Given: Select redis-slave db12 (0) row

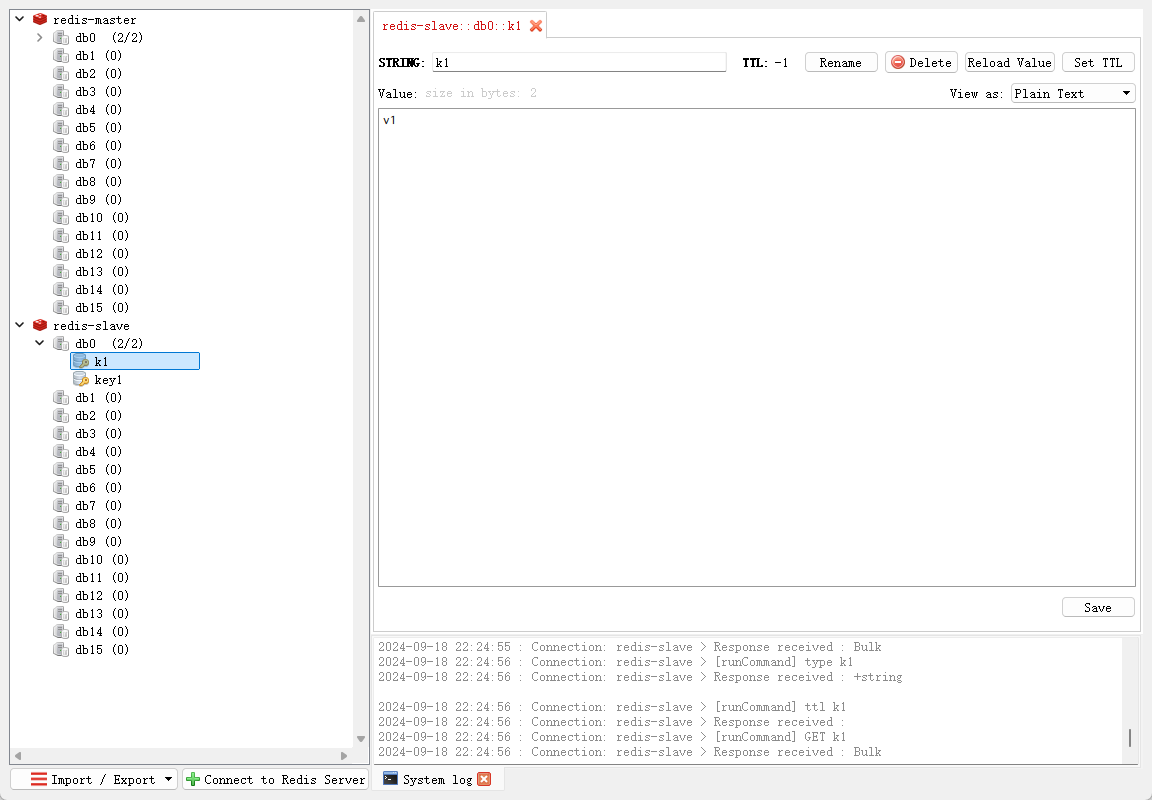Looking at the screenshot, I should [102, 596].
